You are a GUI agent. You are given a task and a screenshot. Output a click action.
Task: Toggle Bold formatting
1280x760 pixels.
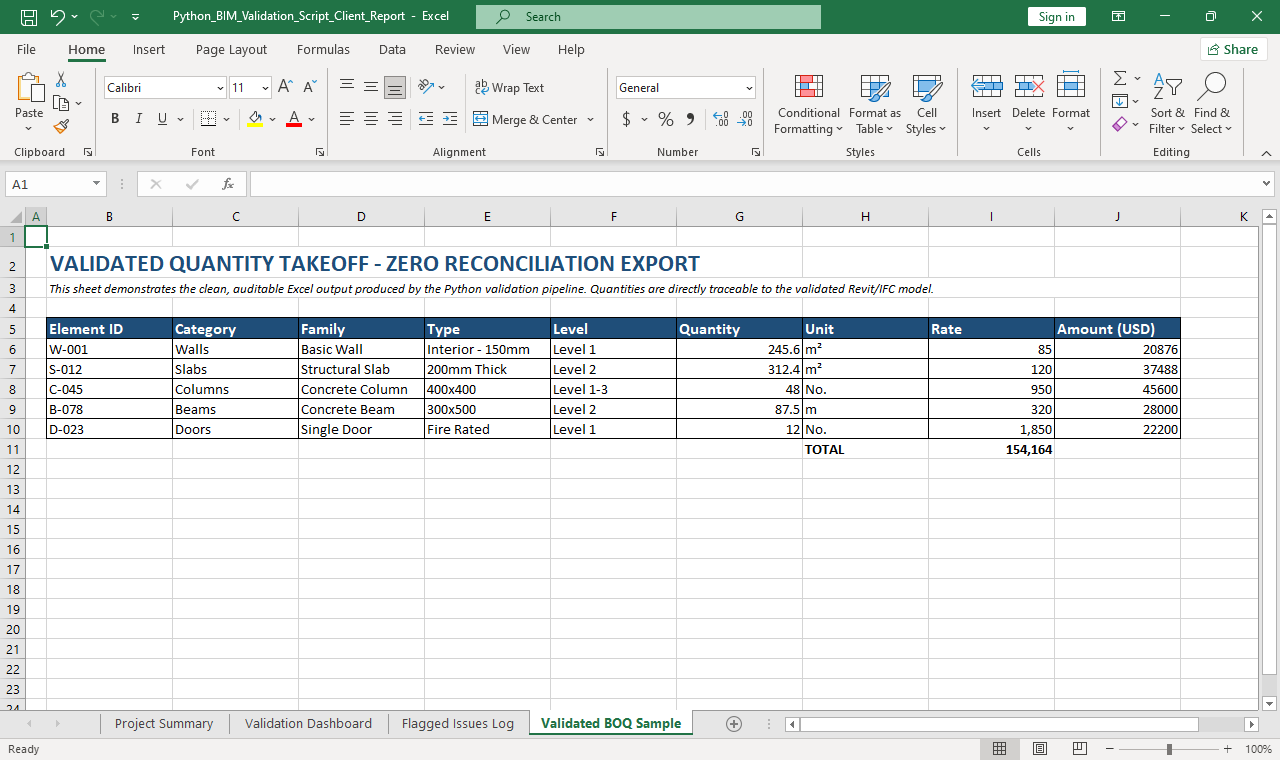click(115, 119)
